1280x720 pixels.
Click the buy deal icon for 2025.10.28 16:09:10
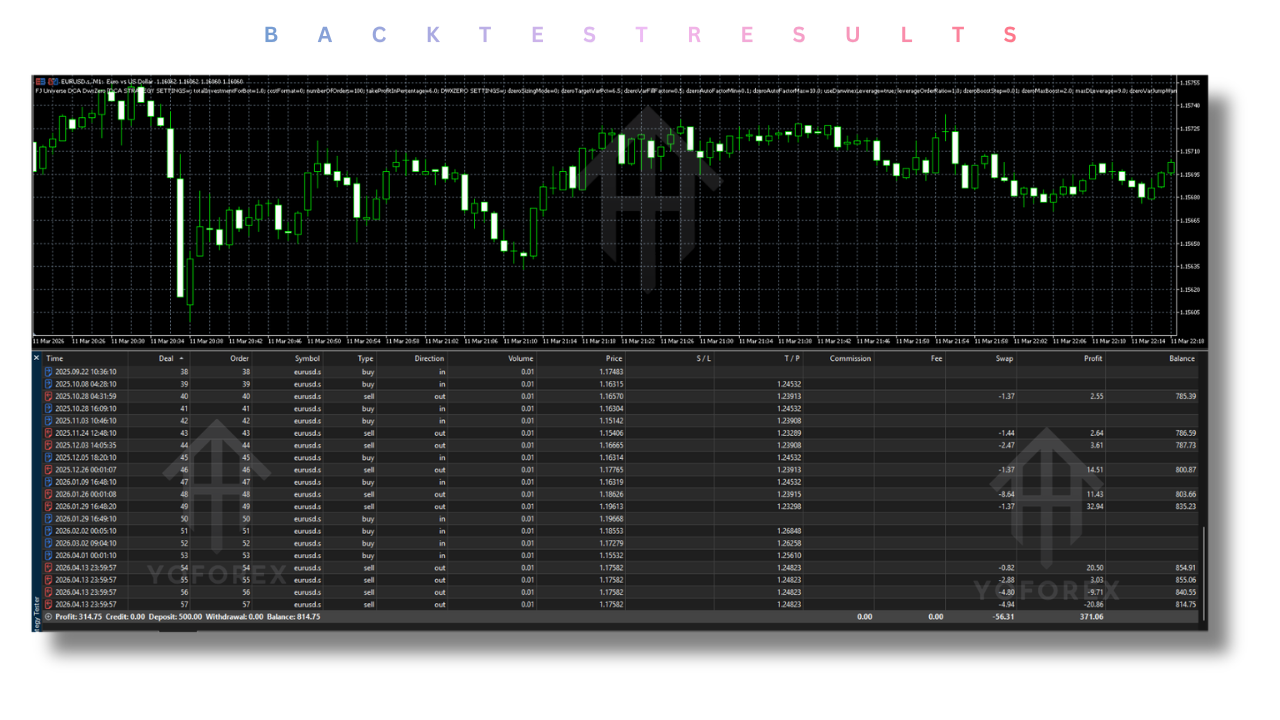pos(48,408)
